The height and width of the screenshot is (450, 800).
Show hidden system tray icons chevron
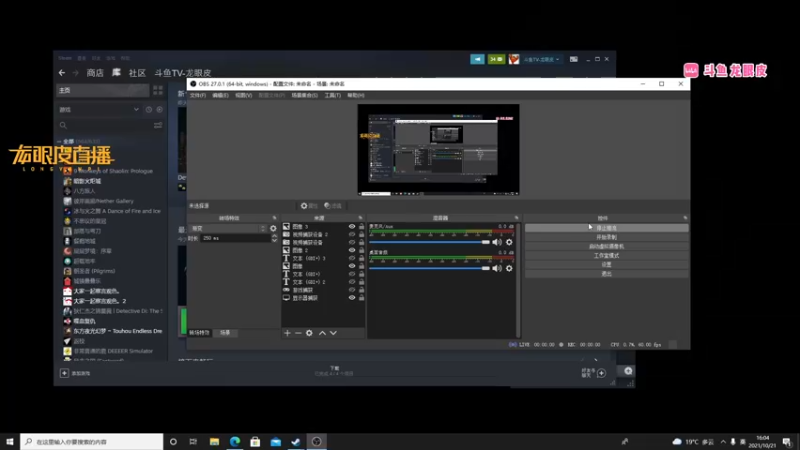click(723, 442)
